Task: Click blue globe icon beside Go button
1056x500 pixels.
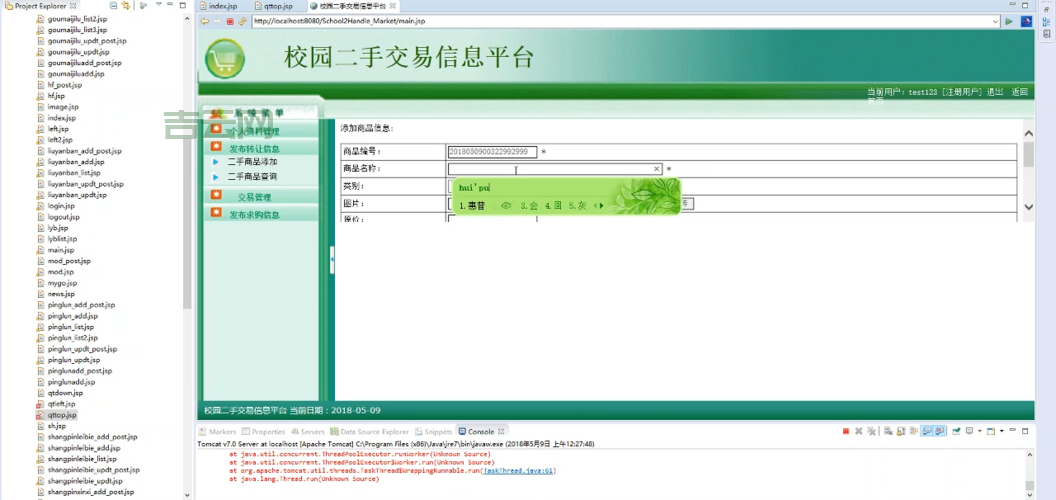Action: [1026, 21]
